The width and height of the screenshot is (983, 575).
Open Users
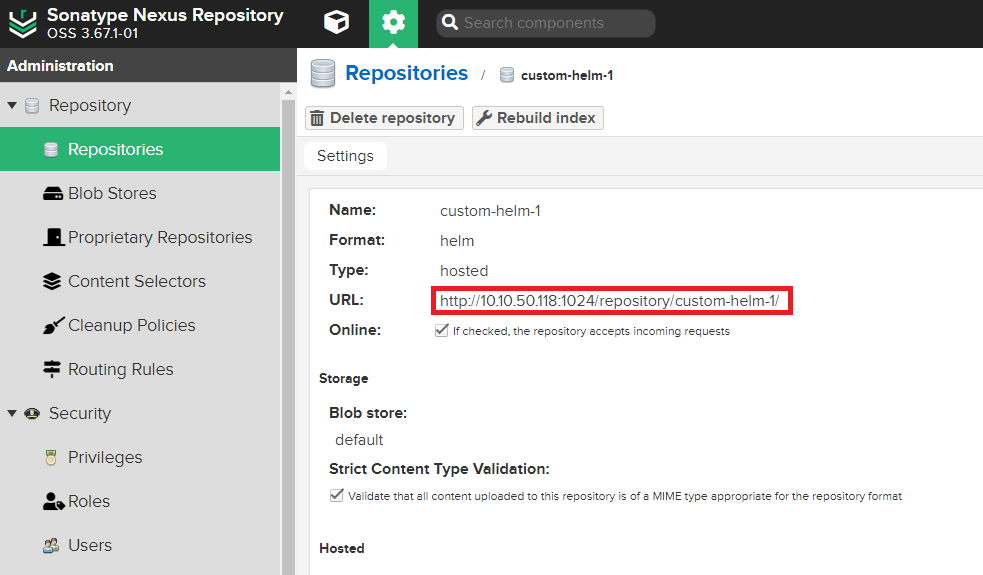tap(90, 546)
